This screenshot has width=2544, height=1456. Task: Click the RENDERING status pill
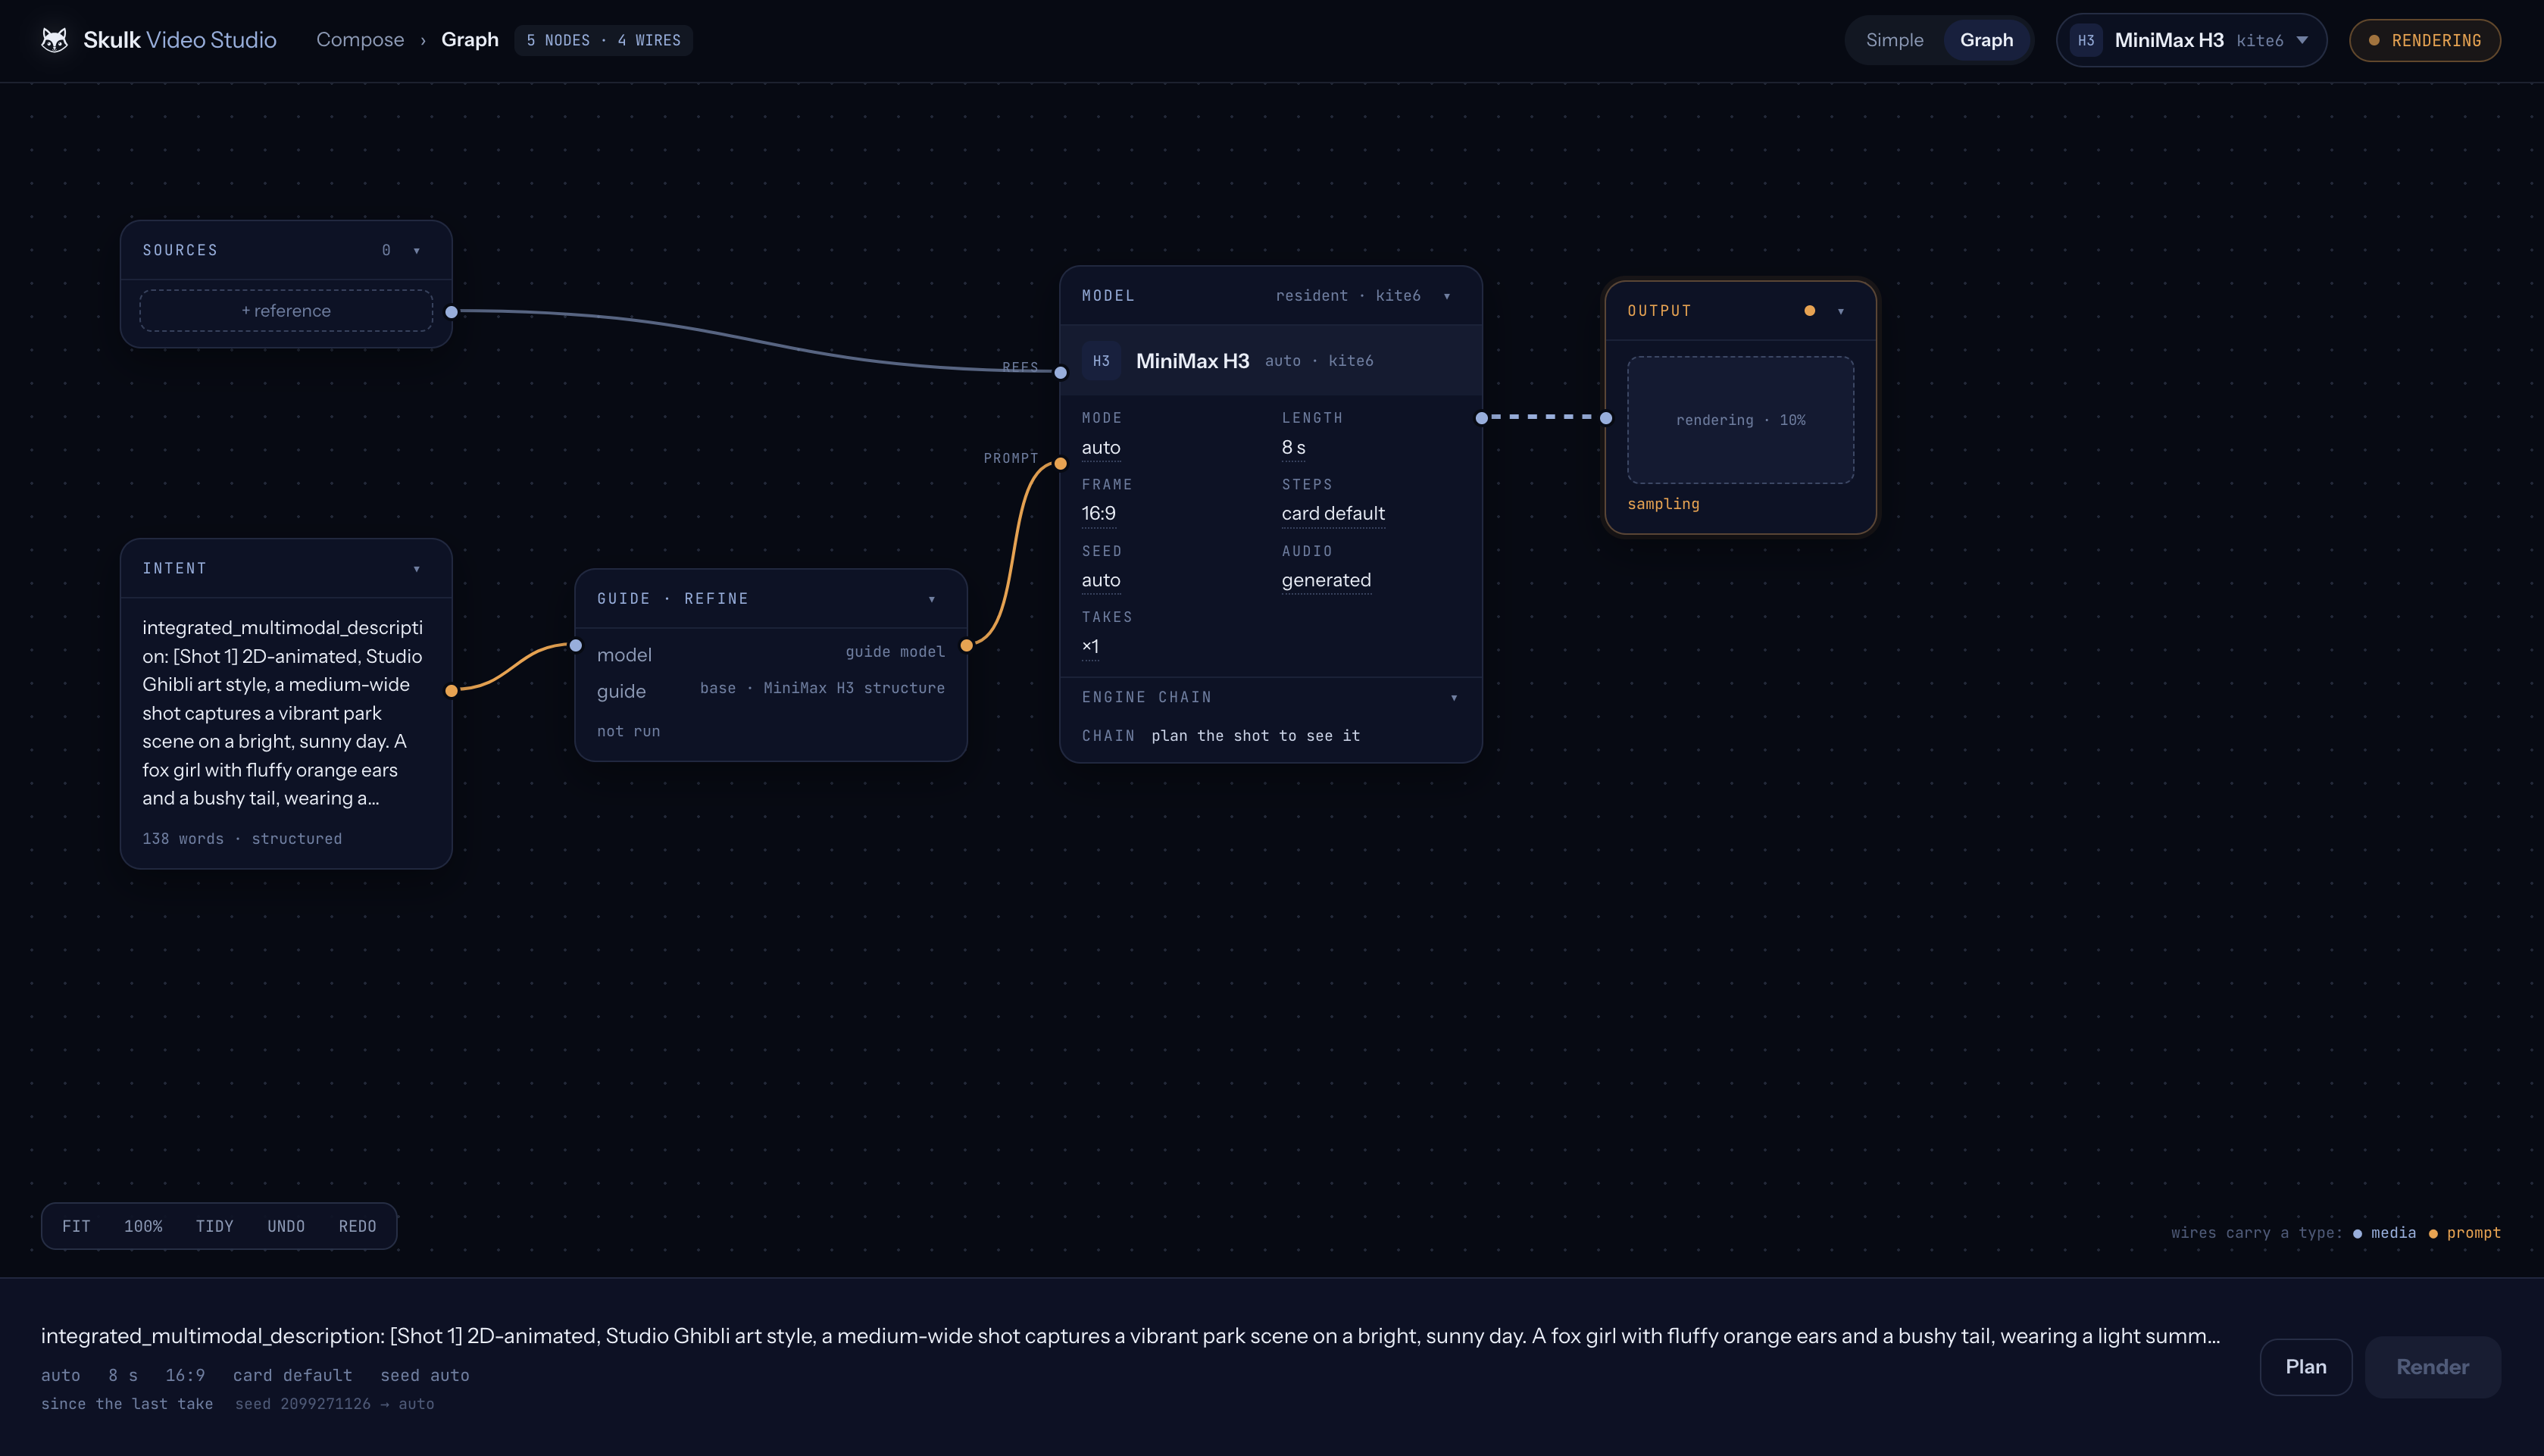click(2425, 40)
